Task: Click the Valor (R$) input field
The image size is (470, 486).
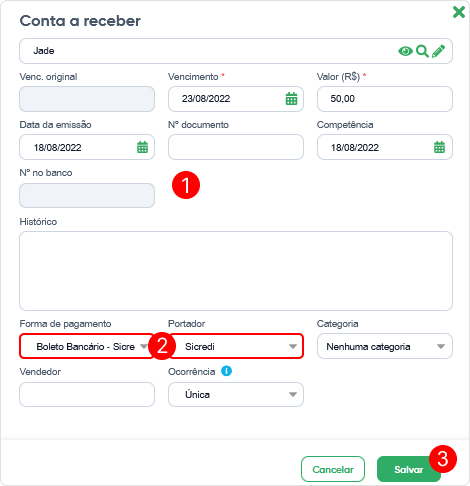Action: pos(385,99)
